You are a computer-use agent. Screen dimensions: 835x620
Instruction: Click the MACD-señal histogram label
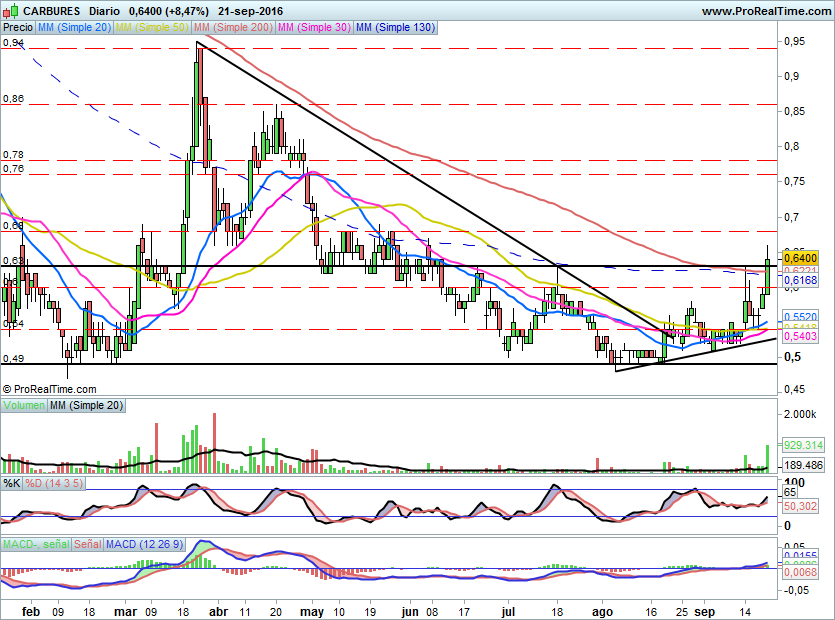click(x=34, y=543)
